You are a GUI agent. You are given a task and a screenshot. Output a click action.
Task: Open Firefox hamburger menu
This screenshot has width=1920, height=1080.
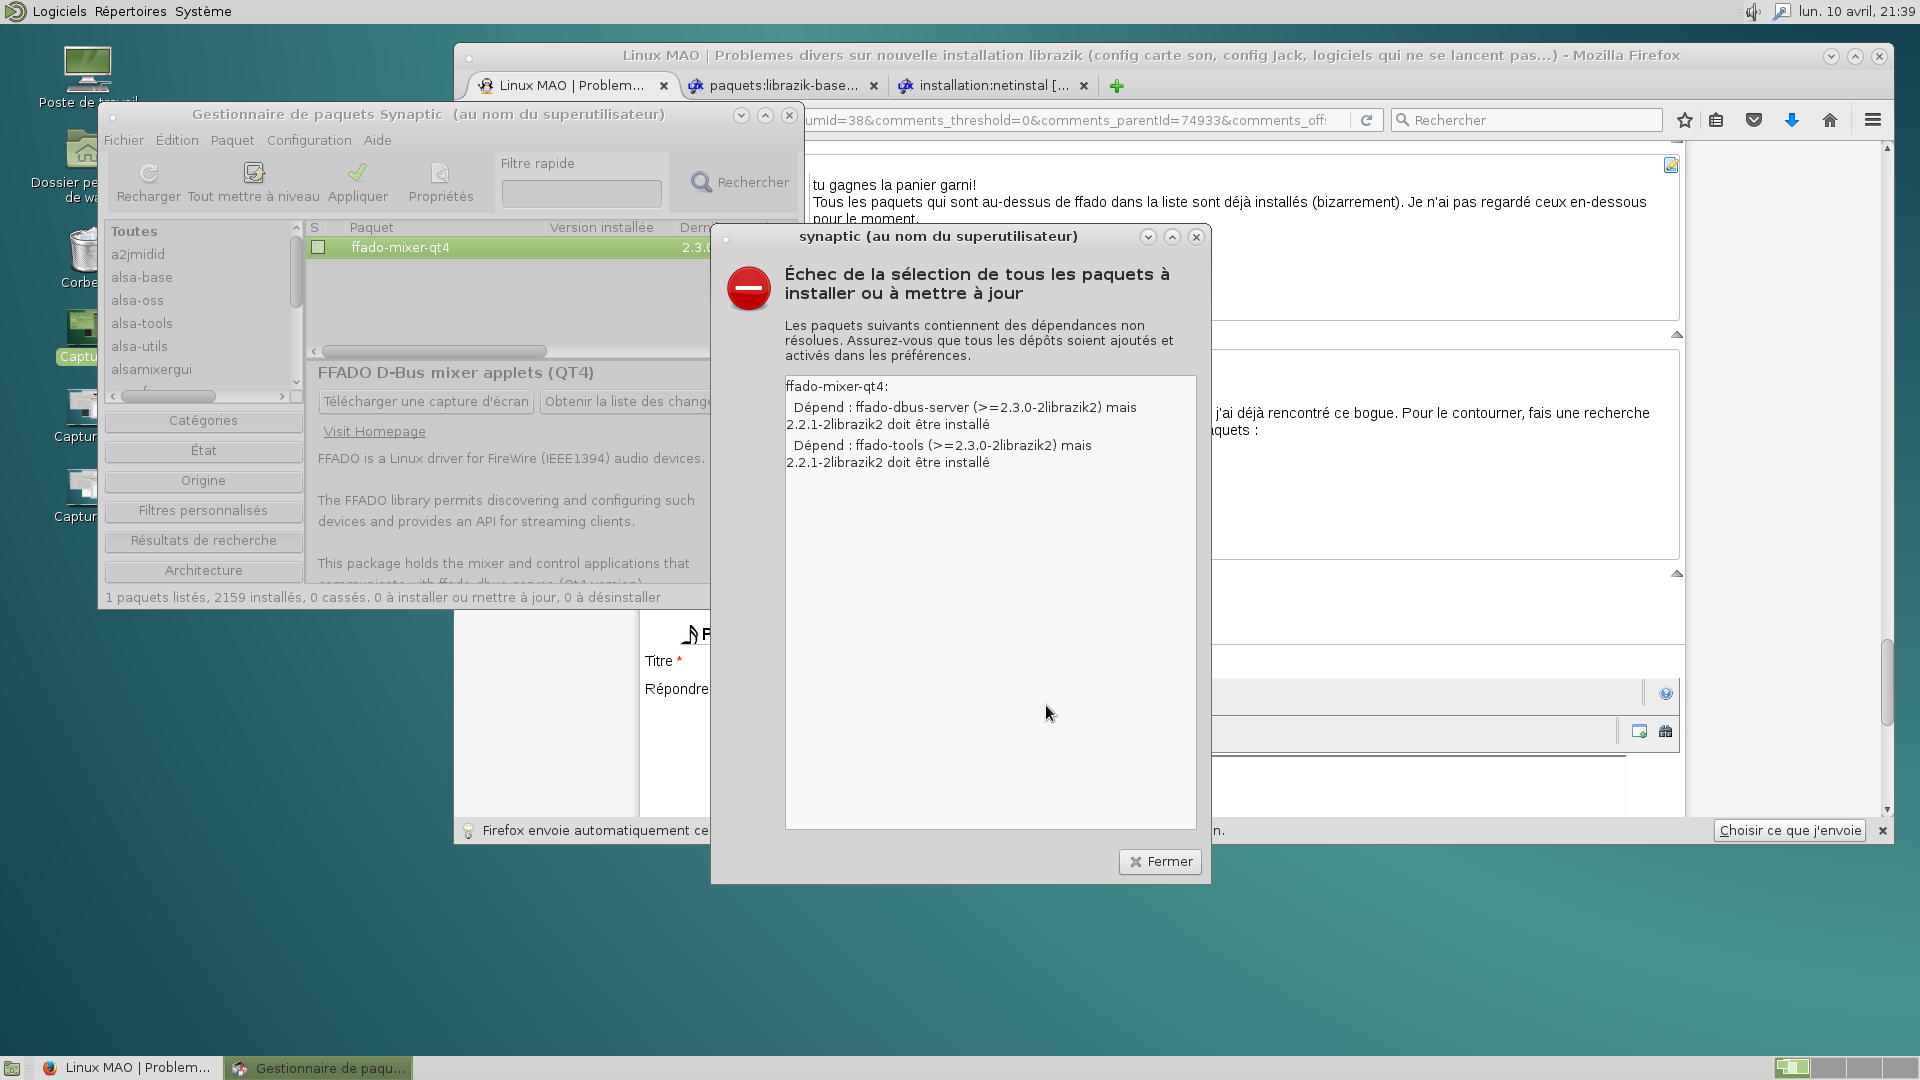1873,120
